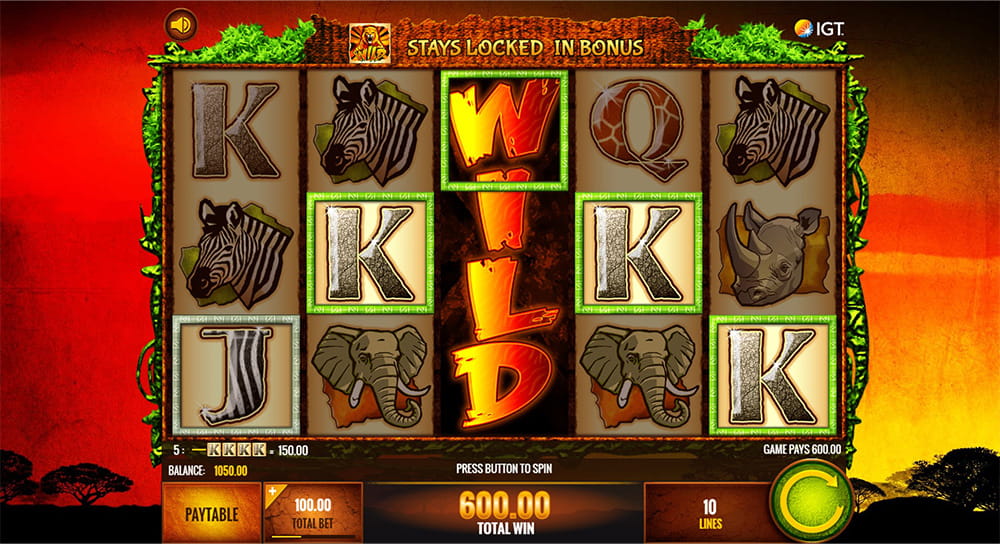
Task: Click the stacked WILD center reel
Action: pyautogui.click(x=504, y=253)
